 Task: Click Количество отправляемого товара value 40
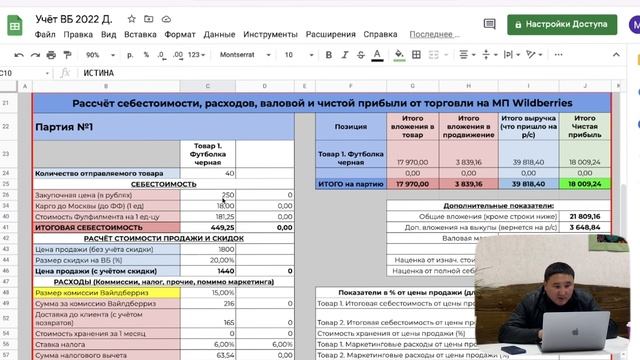click(207, 173)
